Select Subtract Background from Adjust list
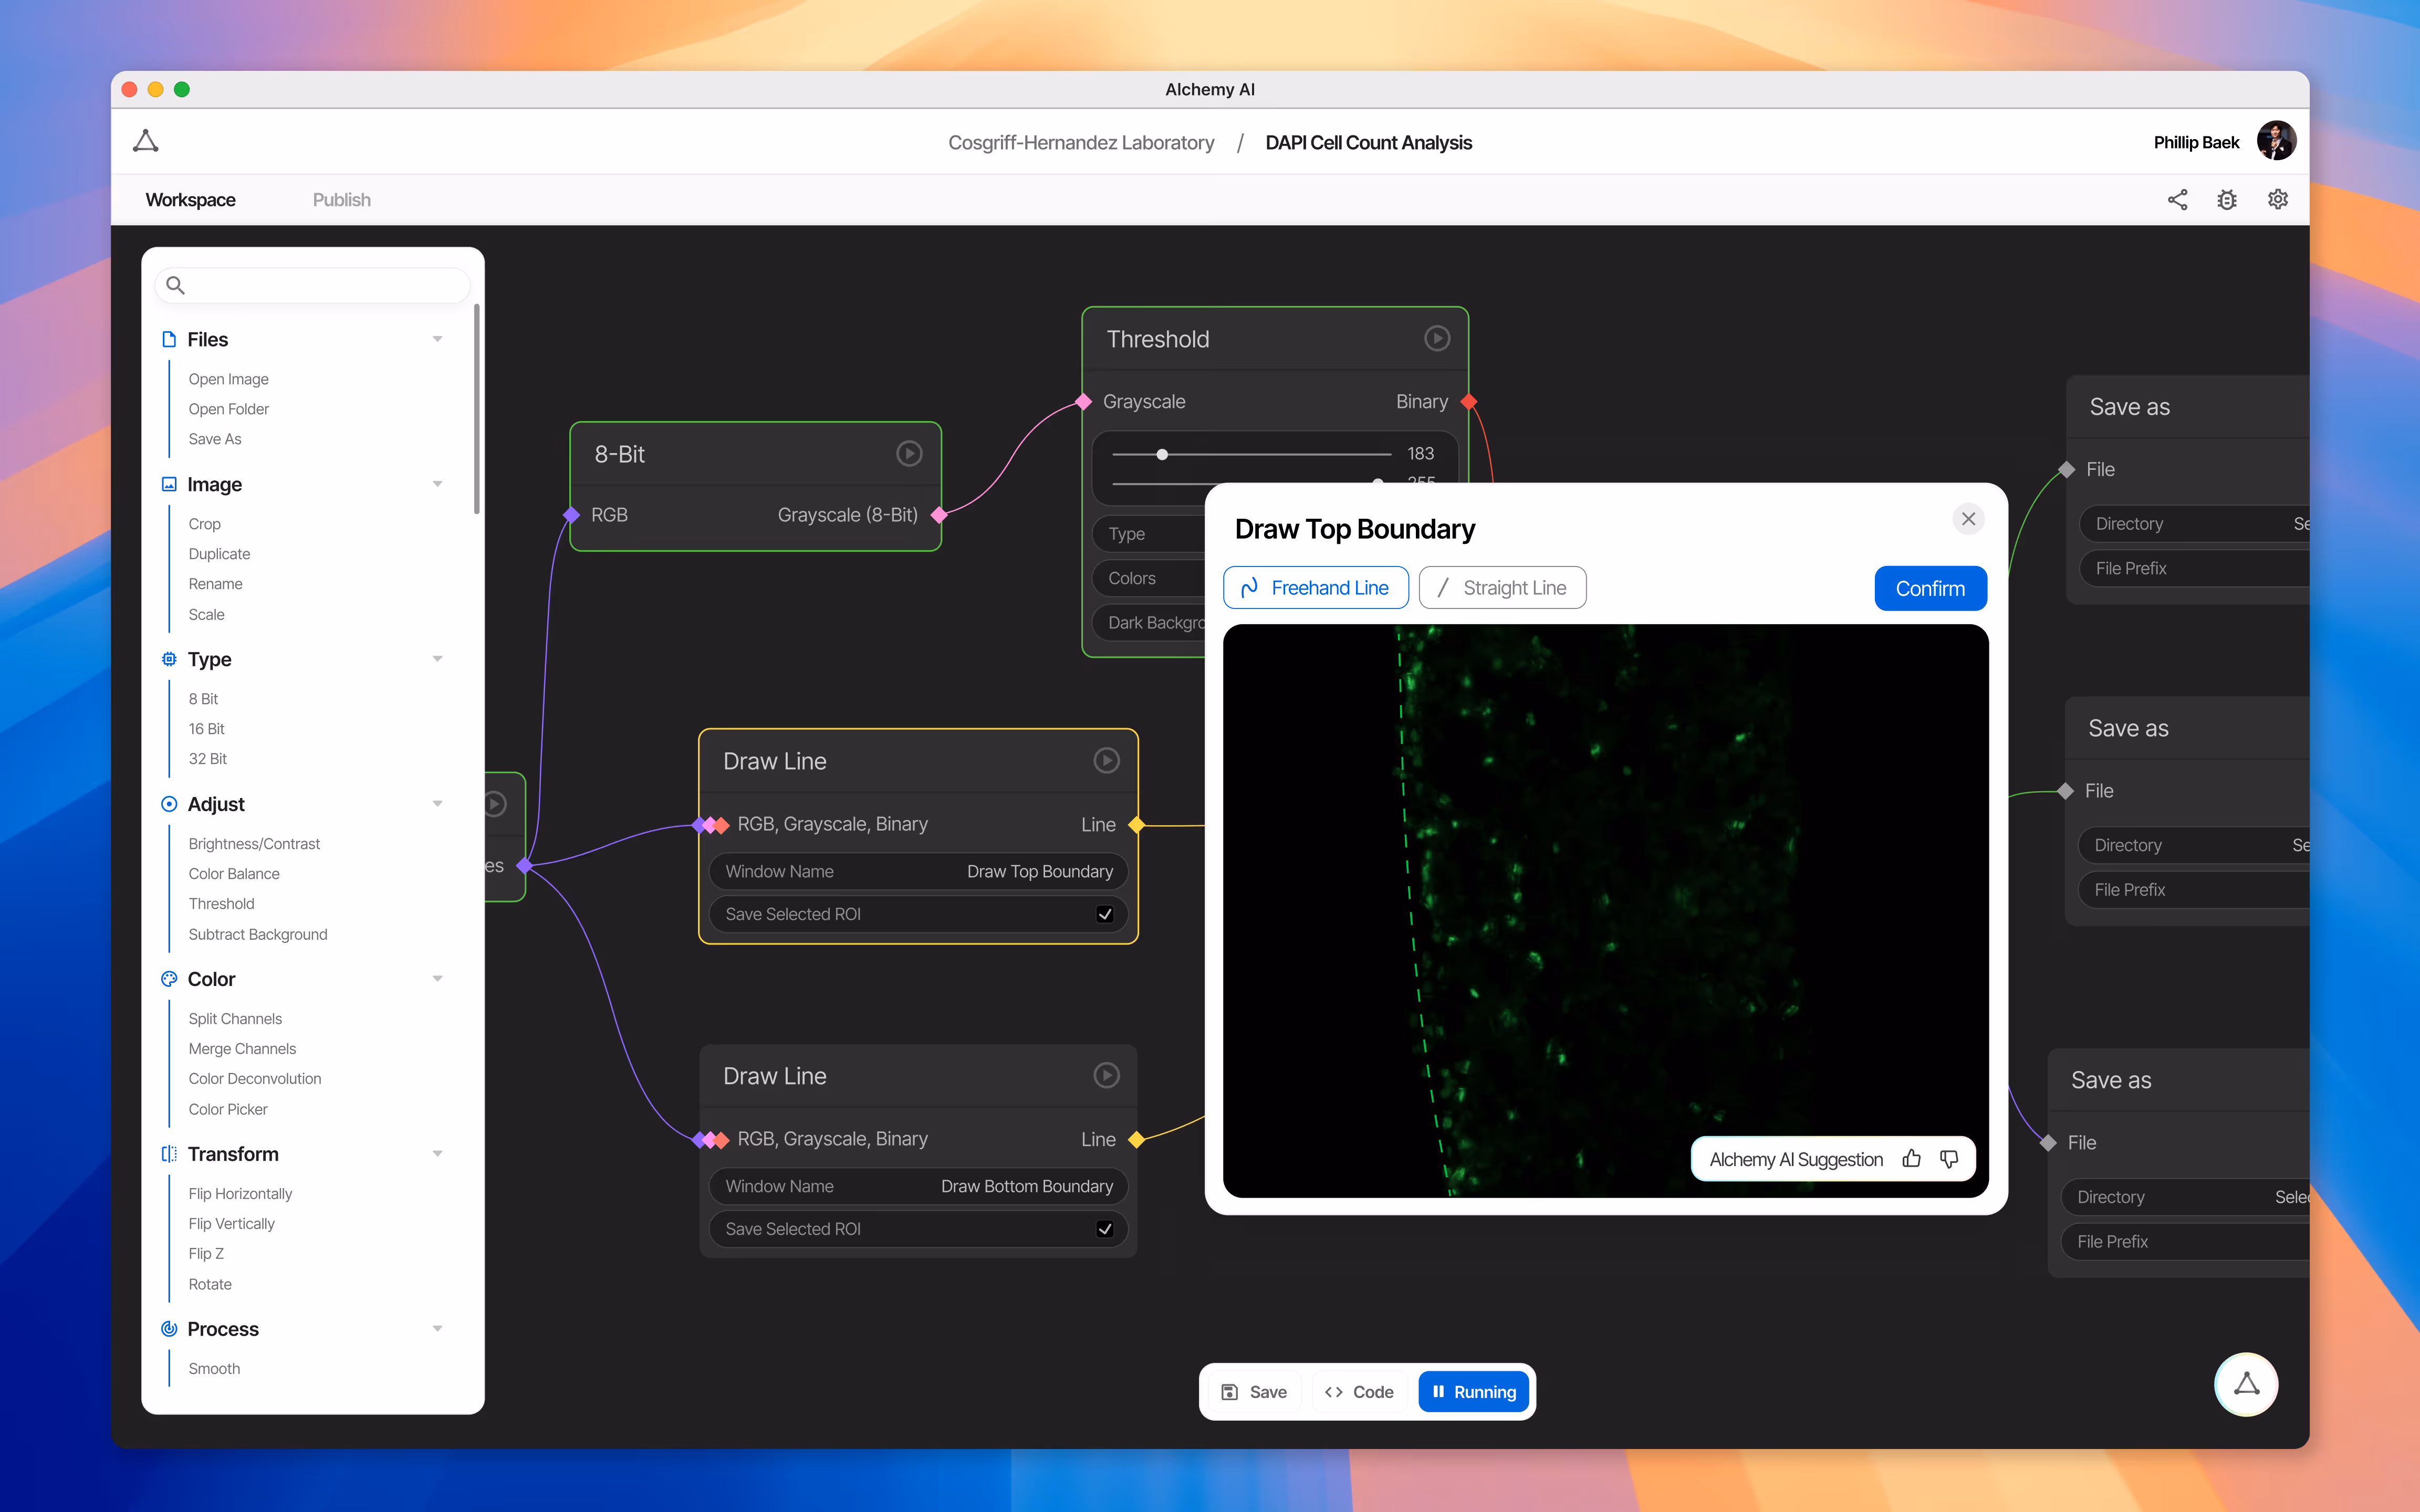Screen dimensions: 2420x1512 tap(258, 934)
